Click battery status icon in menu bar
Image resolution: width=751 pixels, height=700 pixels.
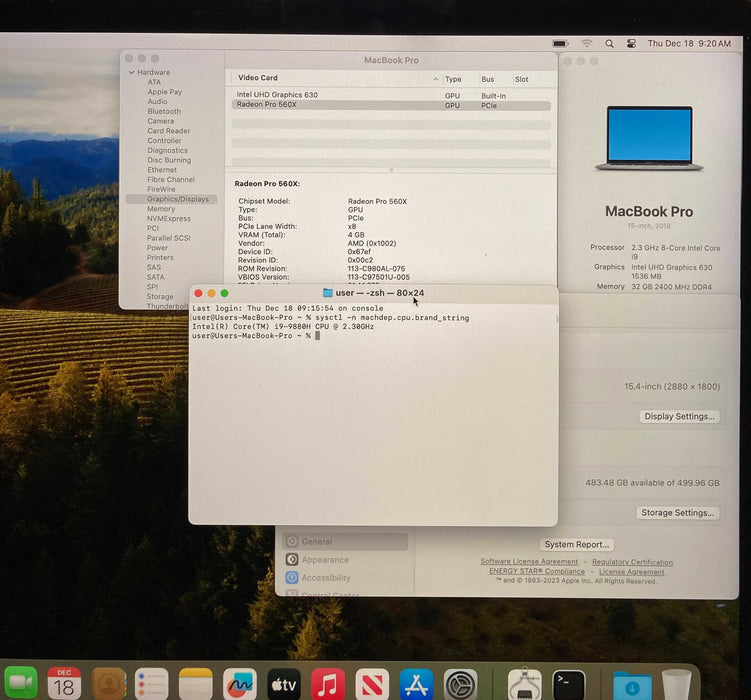click(560, 44)
